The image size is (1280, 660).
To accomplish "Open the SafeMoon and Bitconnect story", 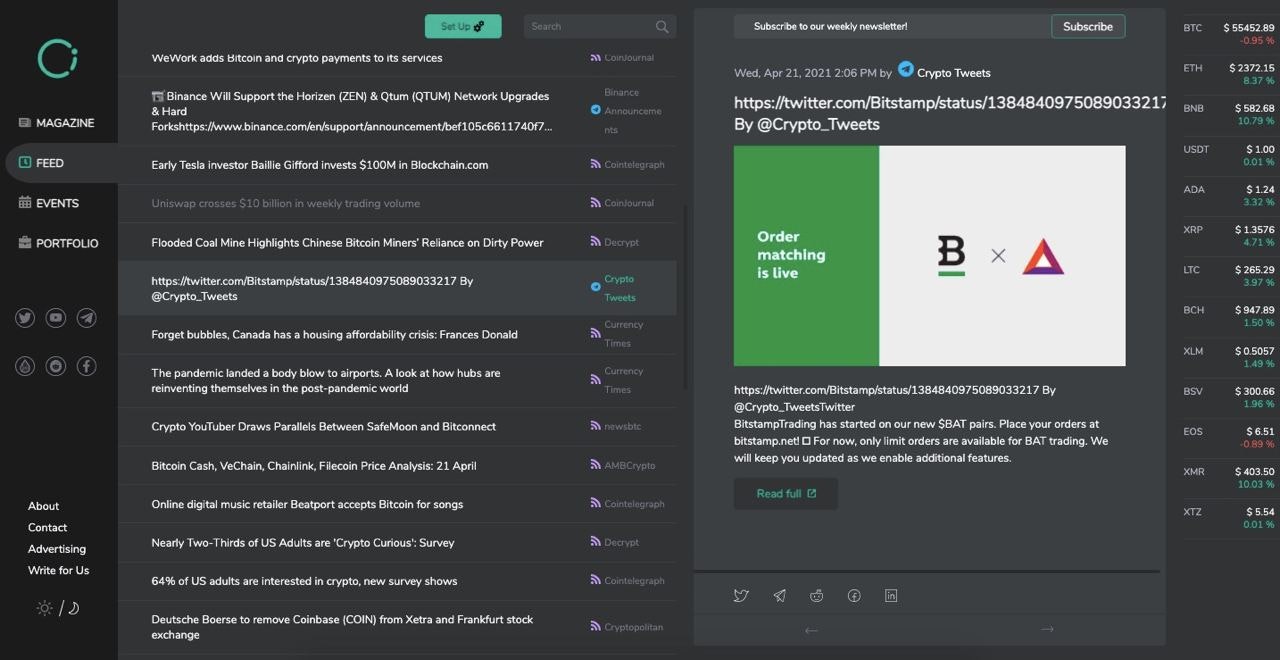I will (x=323, y=427).
